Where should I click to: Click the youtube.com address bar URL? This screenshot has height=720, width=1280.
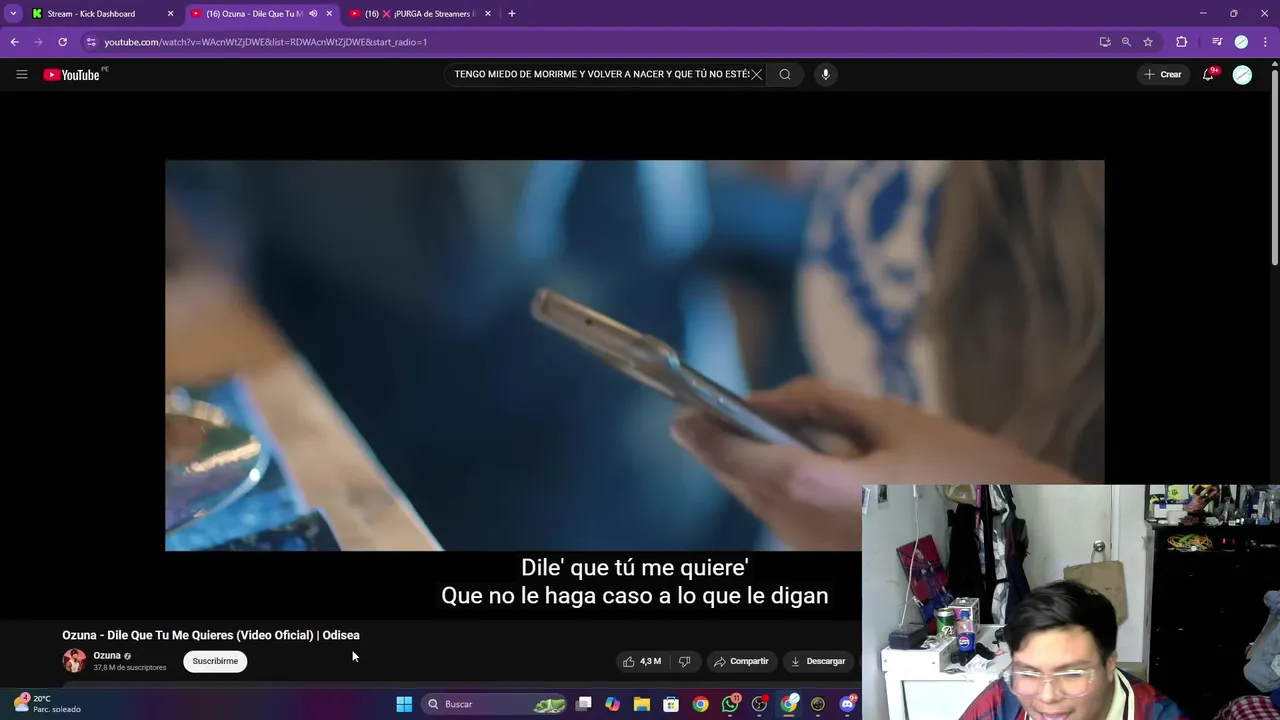[265, 42]
